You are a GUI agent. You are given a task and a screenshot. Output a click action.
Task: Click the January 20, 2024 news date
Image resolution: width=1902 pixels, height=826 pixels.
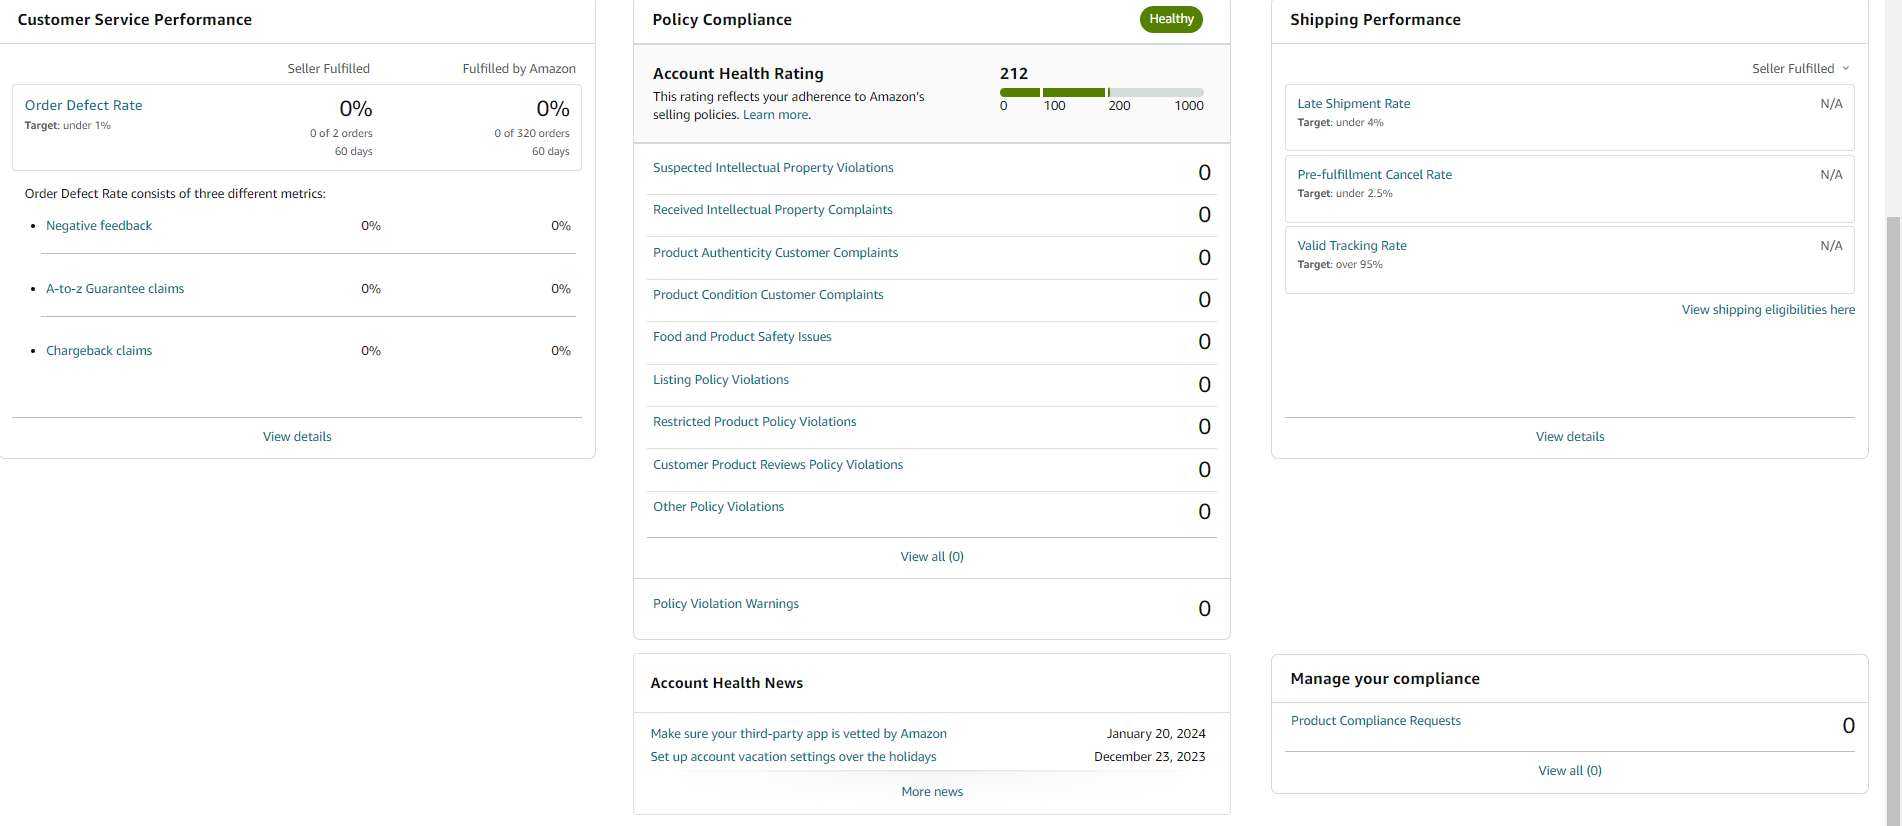[x=1156, y=734]
